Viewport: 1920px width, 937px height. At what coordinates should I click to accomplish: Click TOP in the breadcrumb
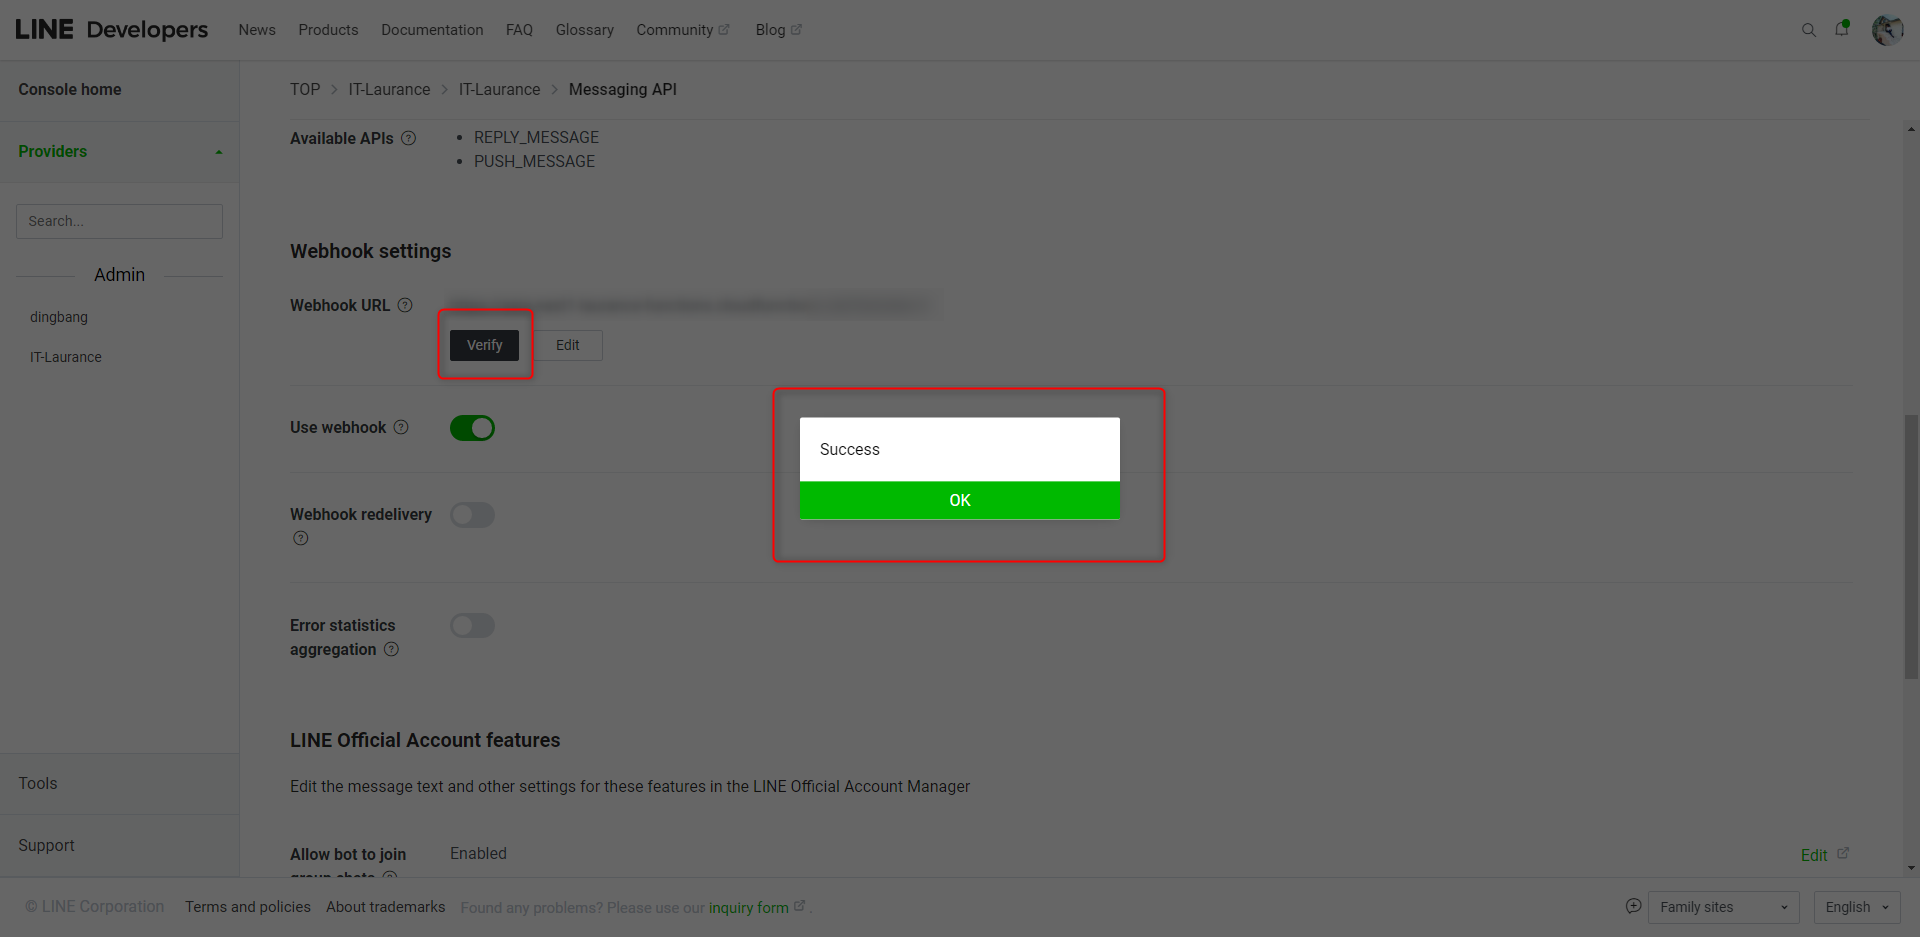(x=305, y=89)
